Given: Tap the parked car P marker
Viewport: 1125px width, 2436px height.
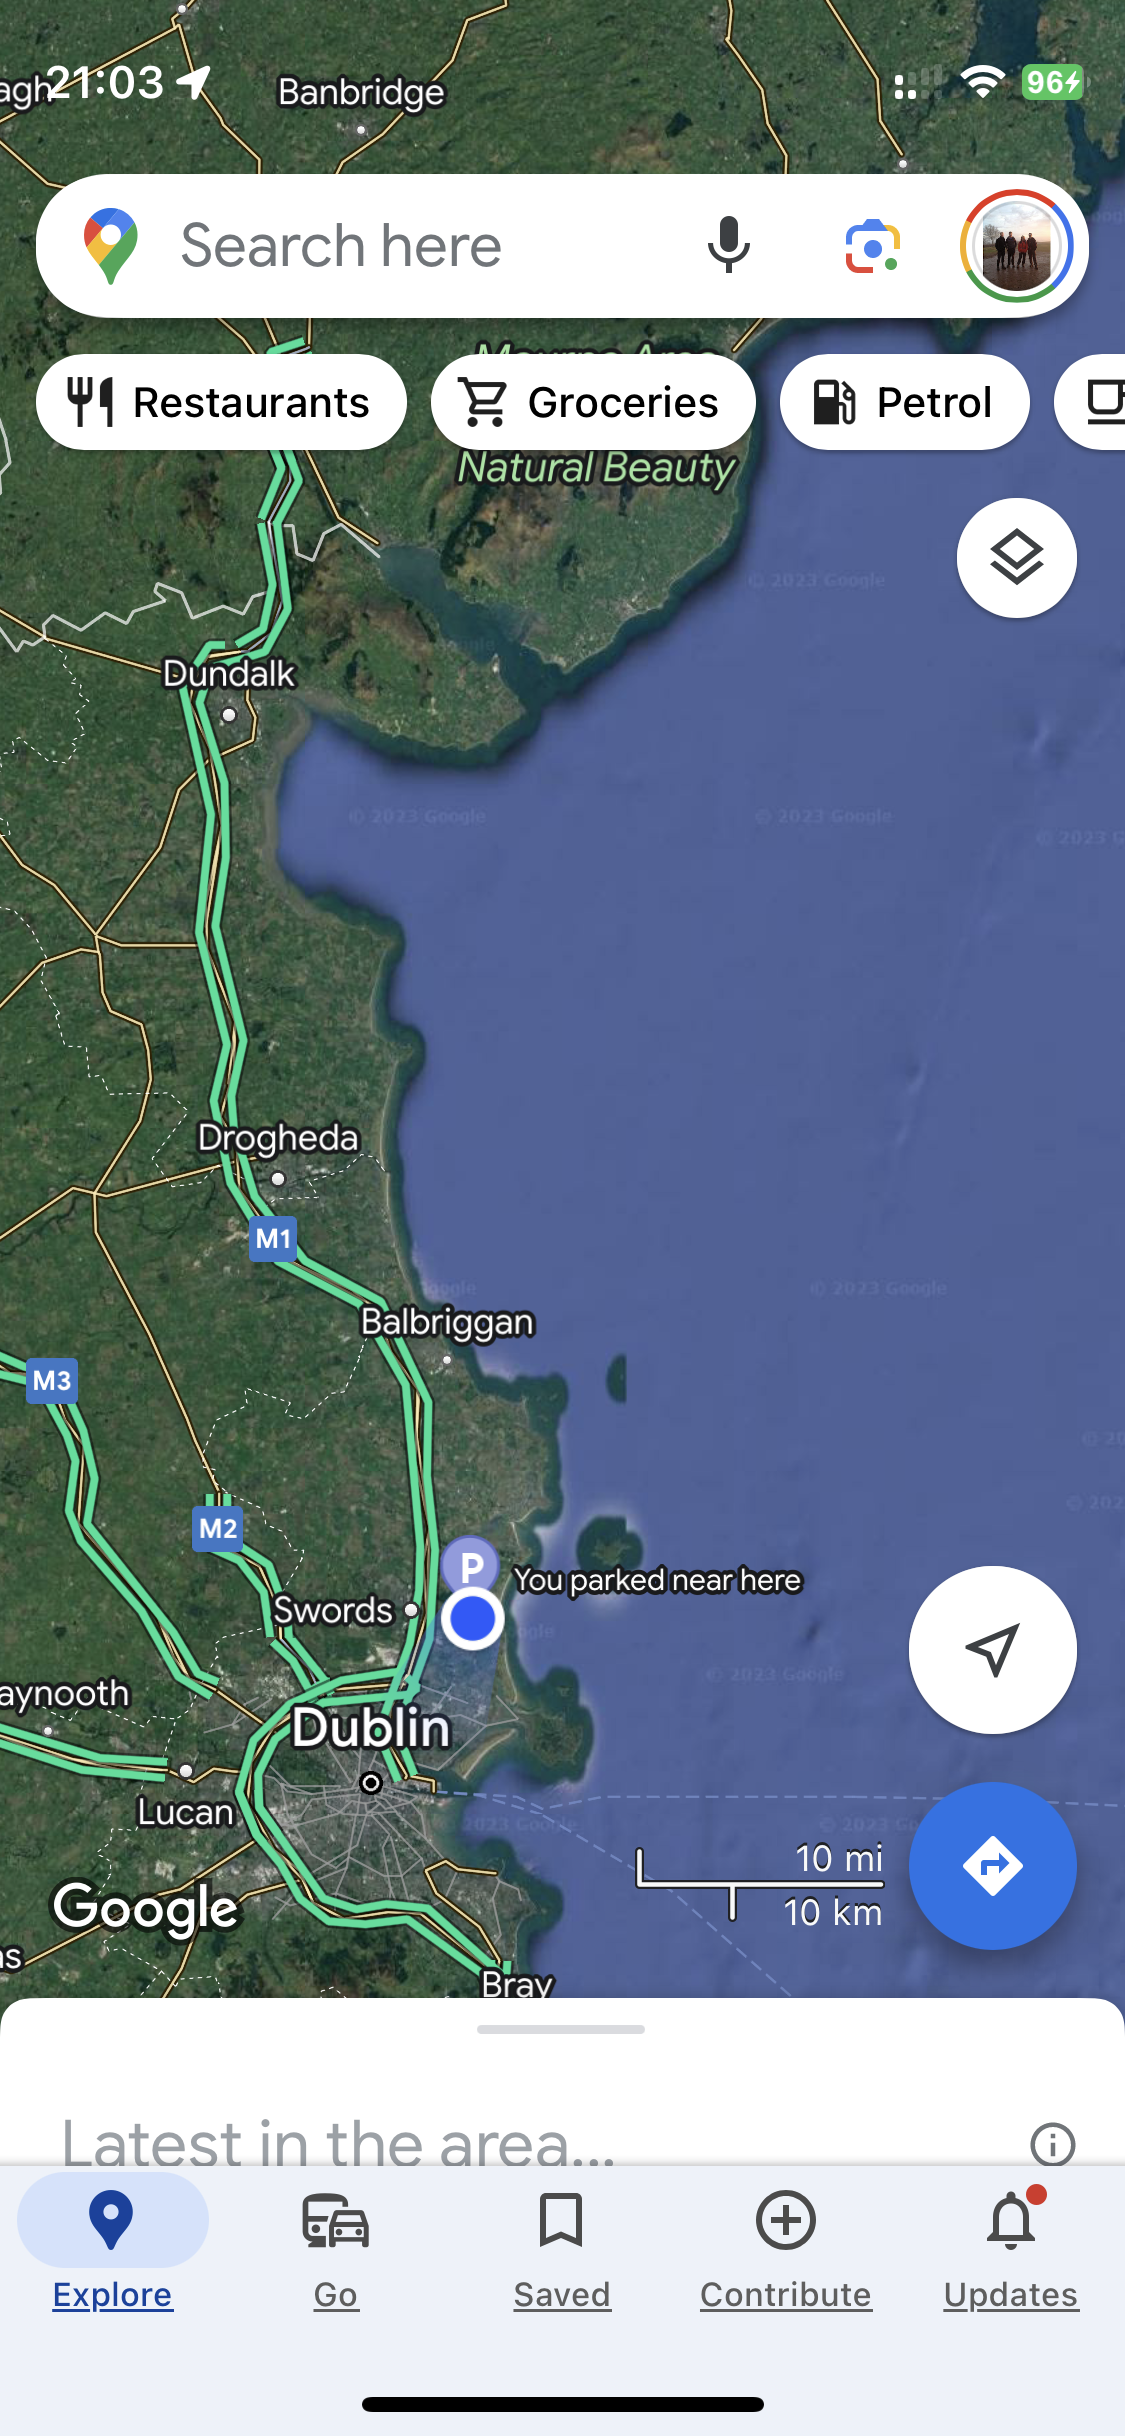Looking at the screenshot, I should click(470, 1565).
